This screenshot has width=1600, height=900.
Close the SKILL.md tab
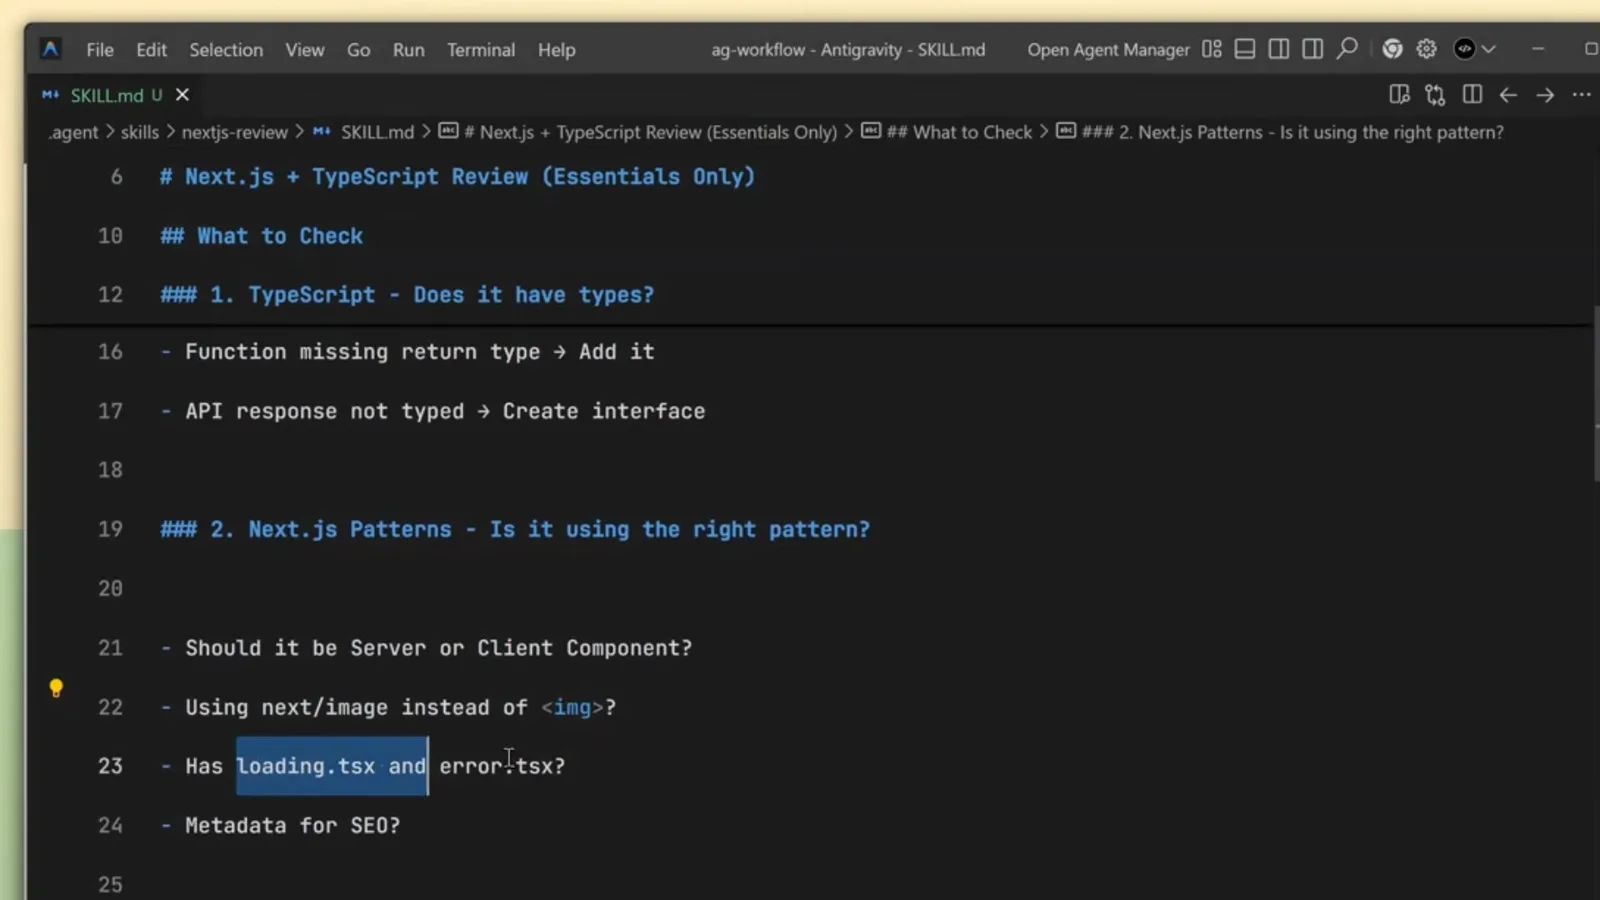[x=182, y=95]
